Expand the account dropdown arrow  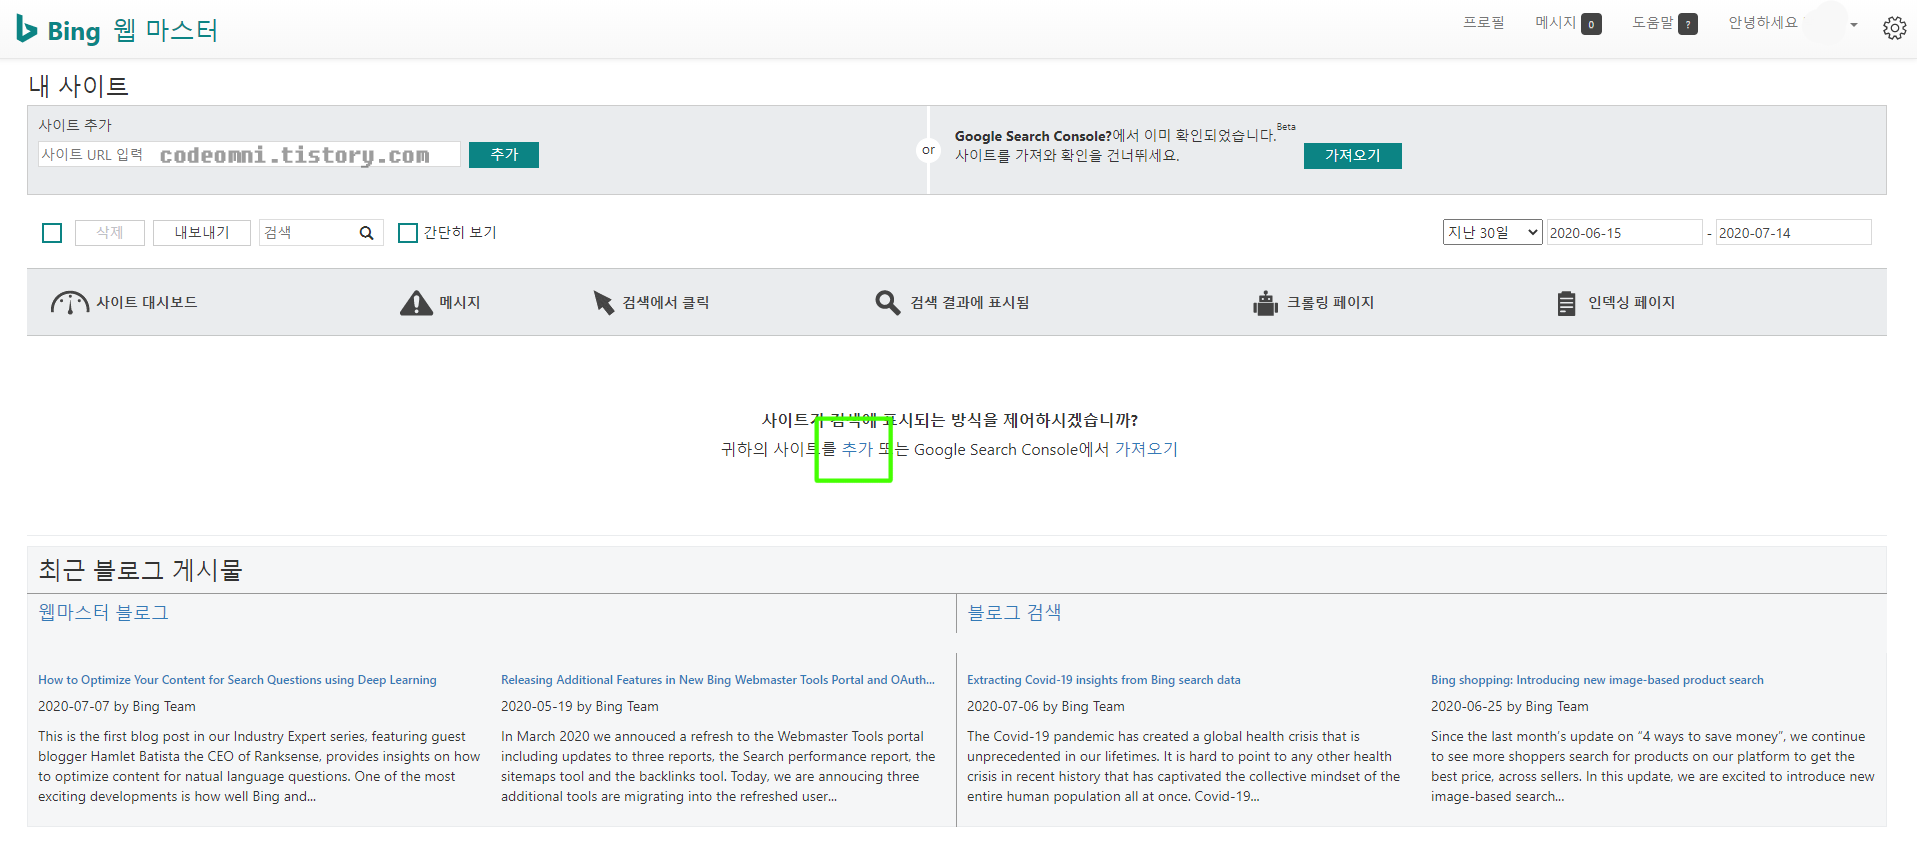[1853, 25]
